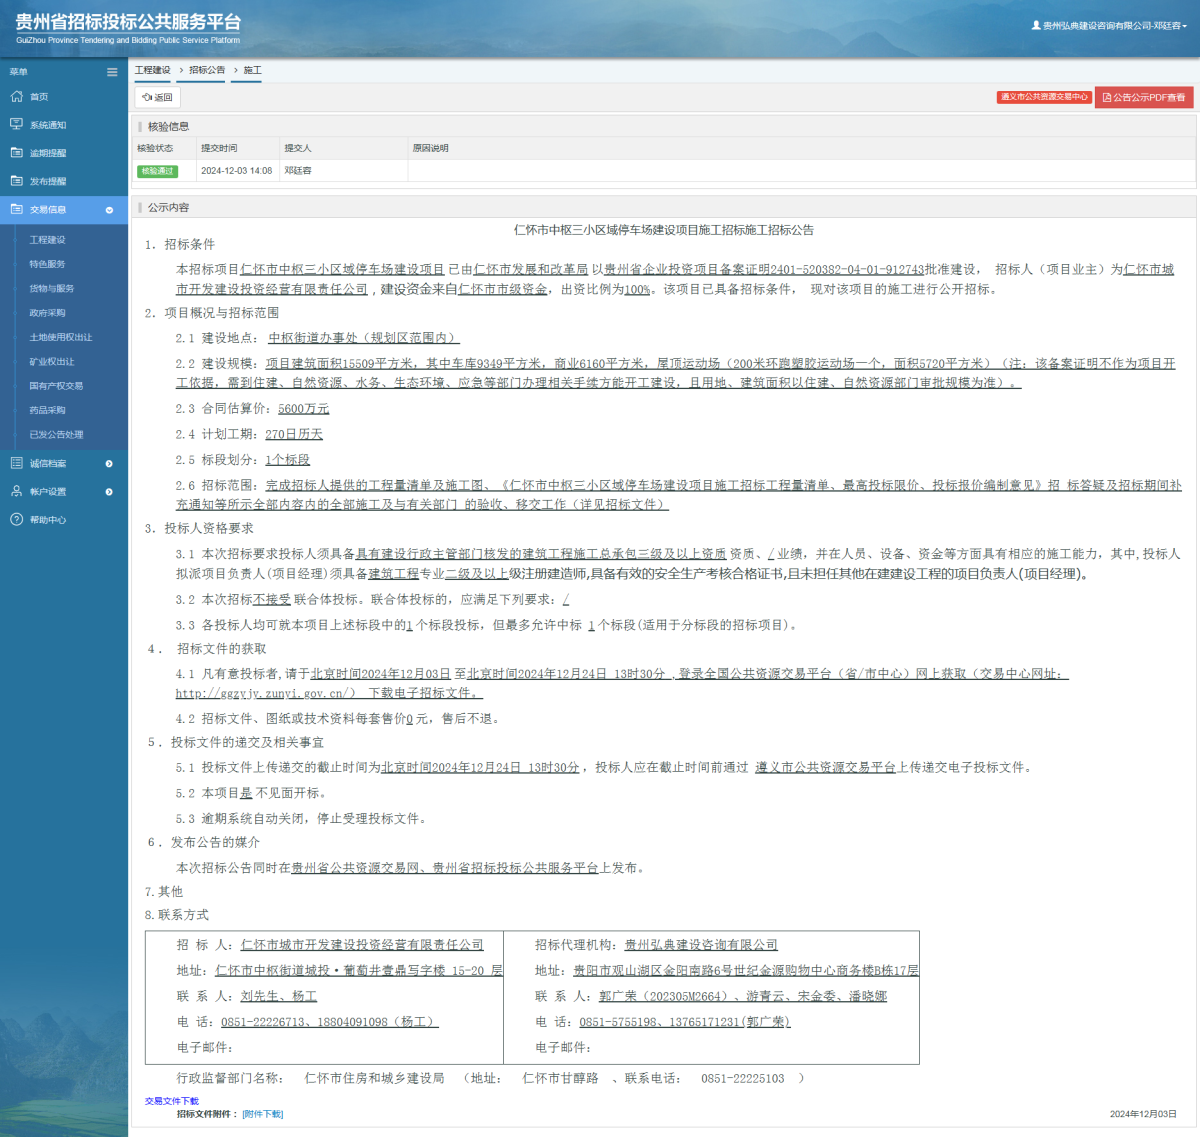Click the person icon for 帐户设置
The height and width of the screenshot is (1137, 1200).
(16, 491)
